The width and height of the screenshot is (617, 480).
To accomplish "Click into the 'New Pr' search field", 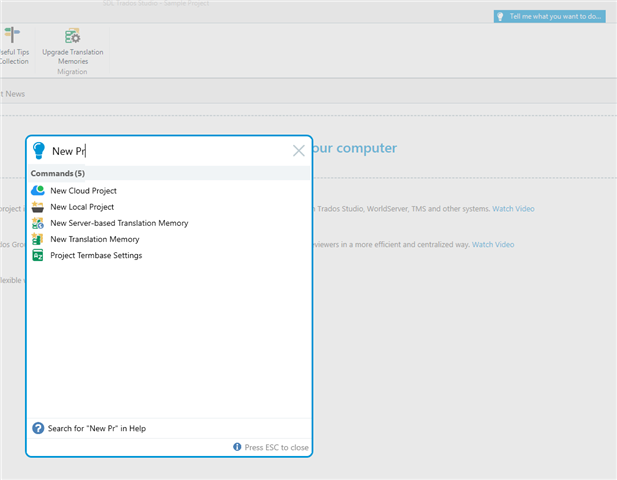I will coord(169,151).
